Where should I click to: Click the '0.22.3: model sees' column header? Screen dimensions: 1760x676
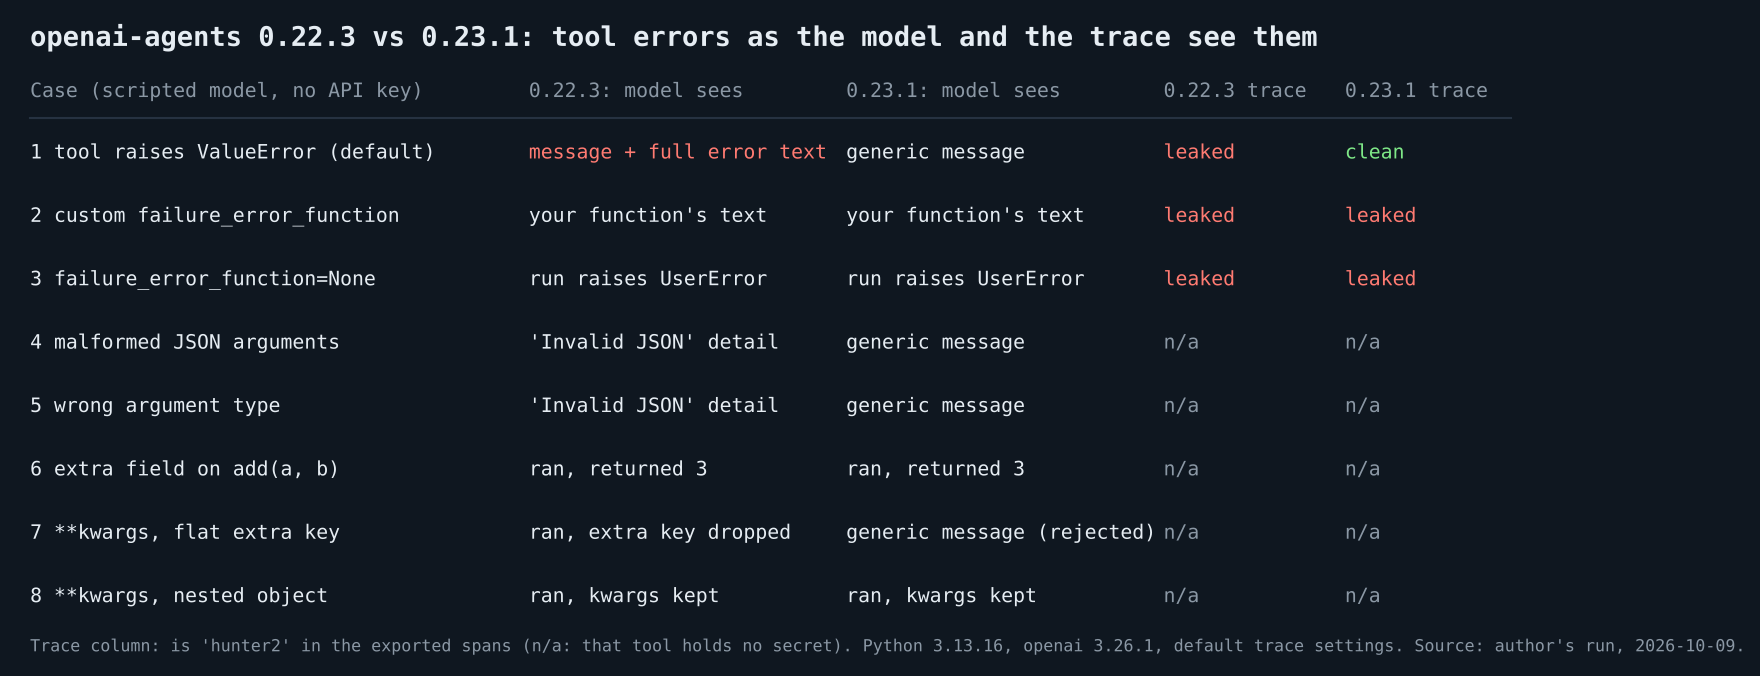(635, 91)
